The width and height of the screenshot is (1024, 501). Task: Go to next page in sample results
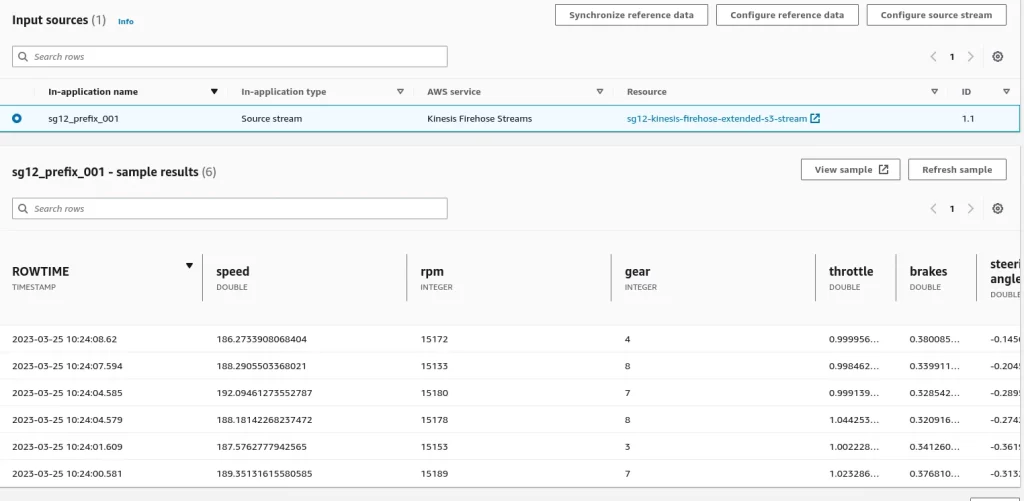tap(970, 209)
